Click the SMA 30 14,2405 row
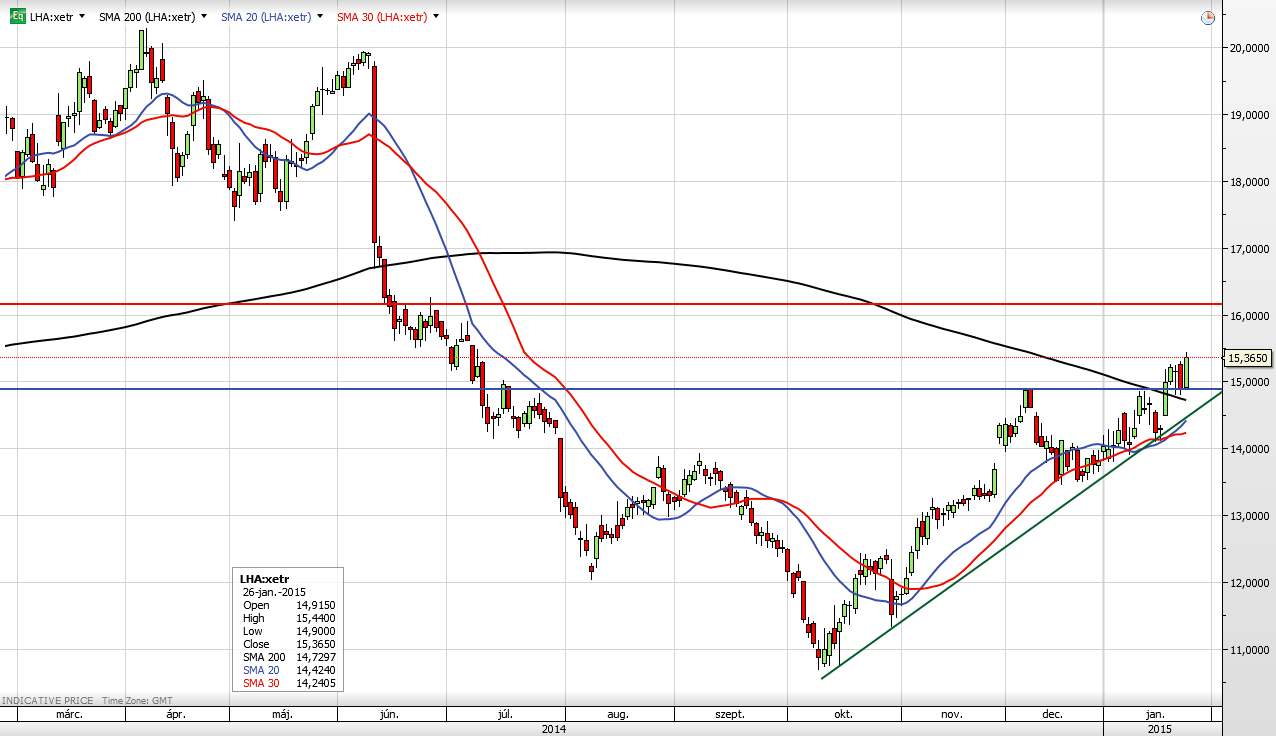Image resolution: width=1276 pixels, height=736 pixels. 289,683
